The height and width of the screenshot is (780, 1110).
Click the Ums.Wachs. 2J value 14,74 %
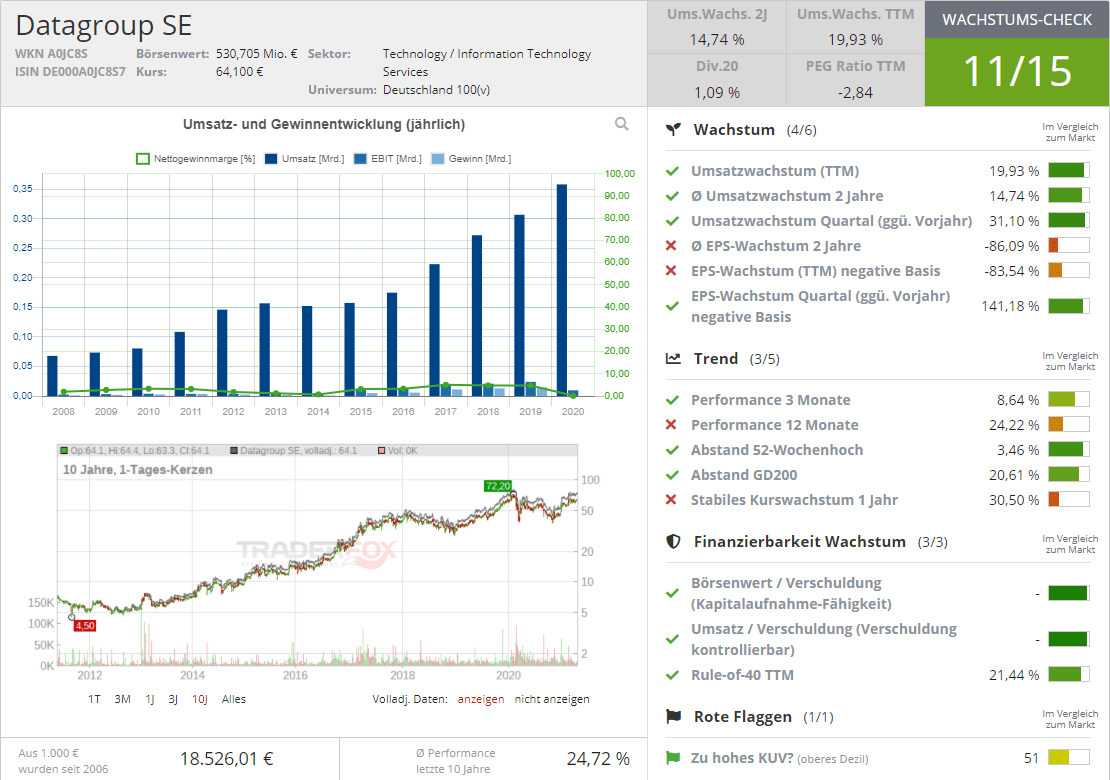717,40
